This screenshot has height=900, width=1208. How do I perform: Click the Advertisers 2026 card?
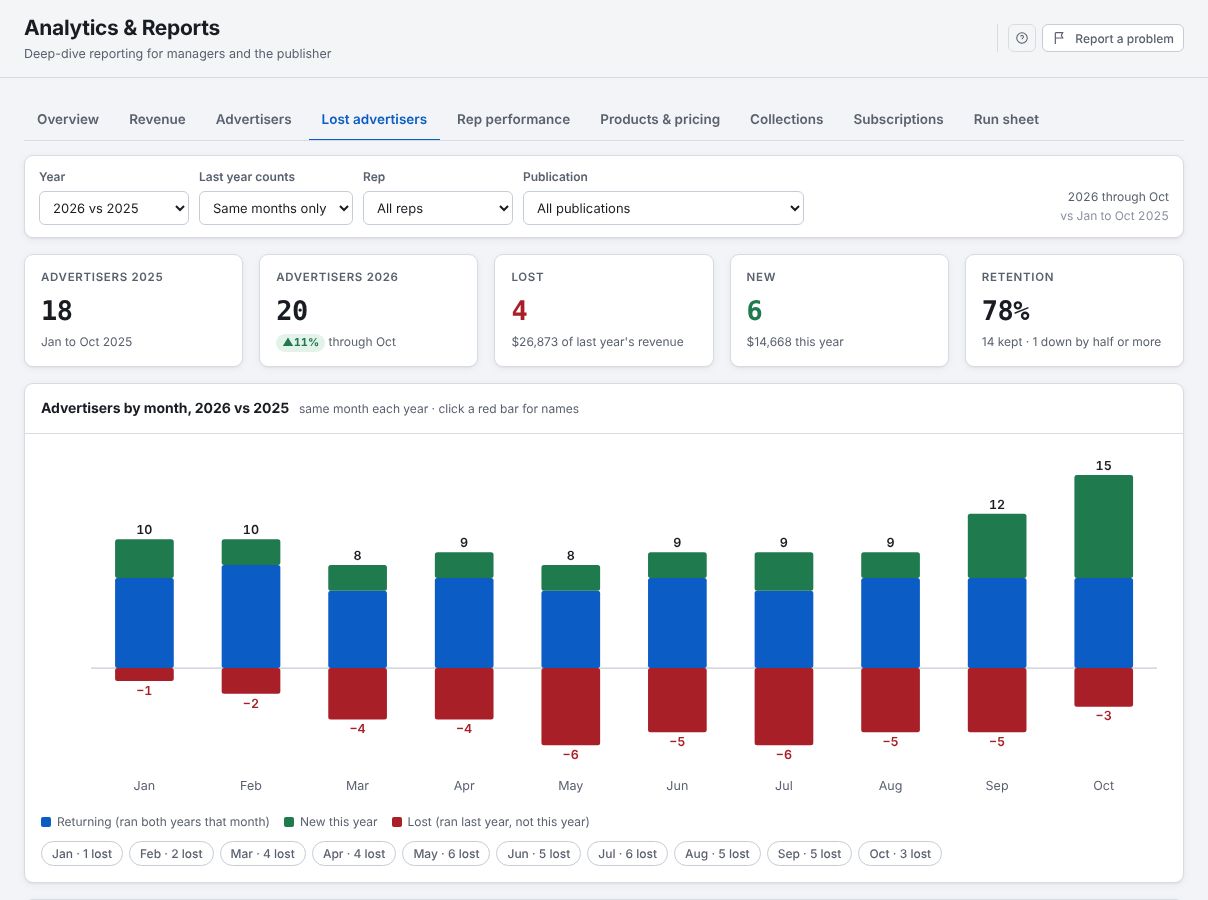click(x=369, y=311)
